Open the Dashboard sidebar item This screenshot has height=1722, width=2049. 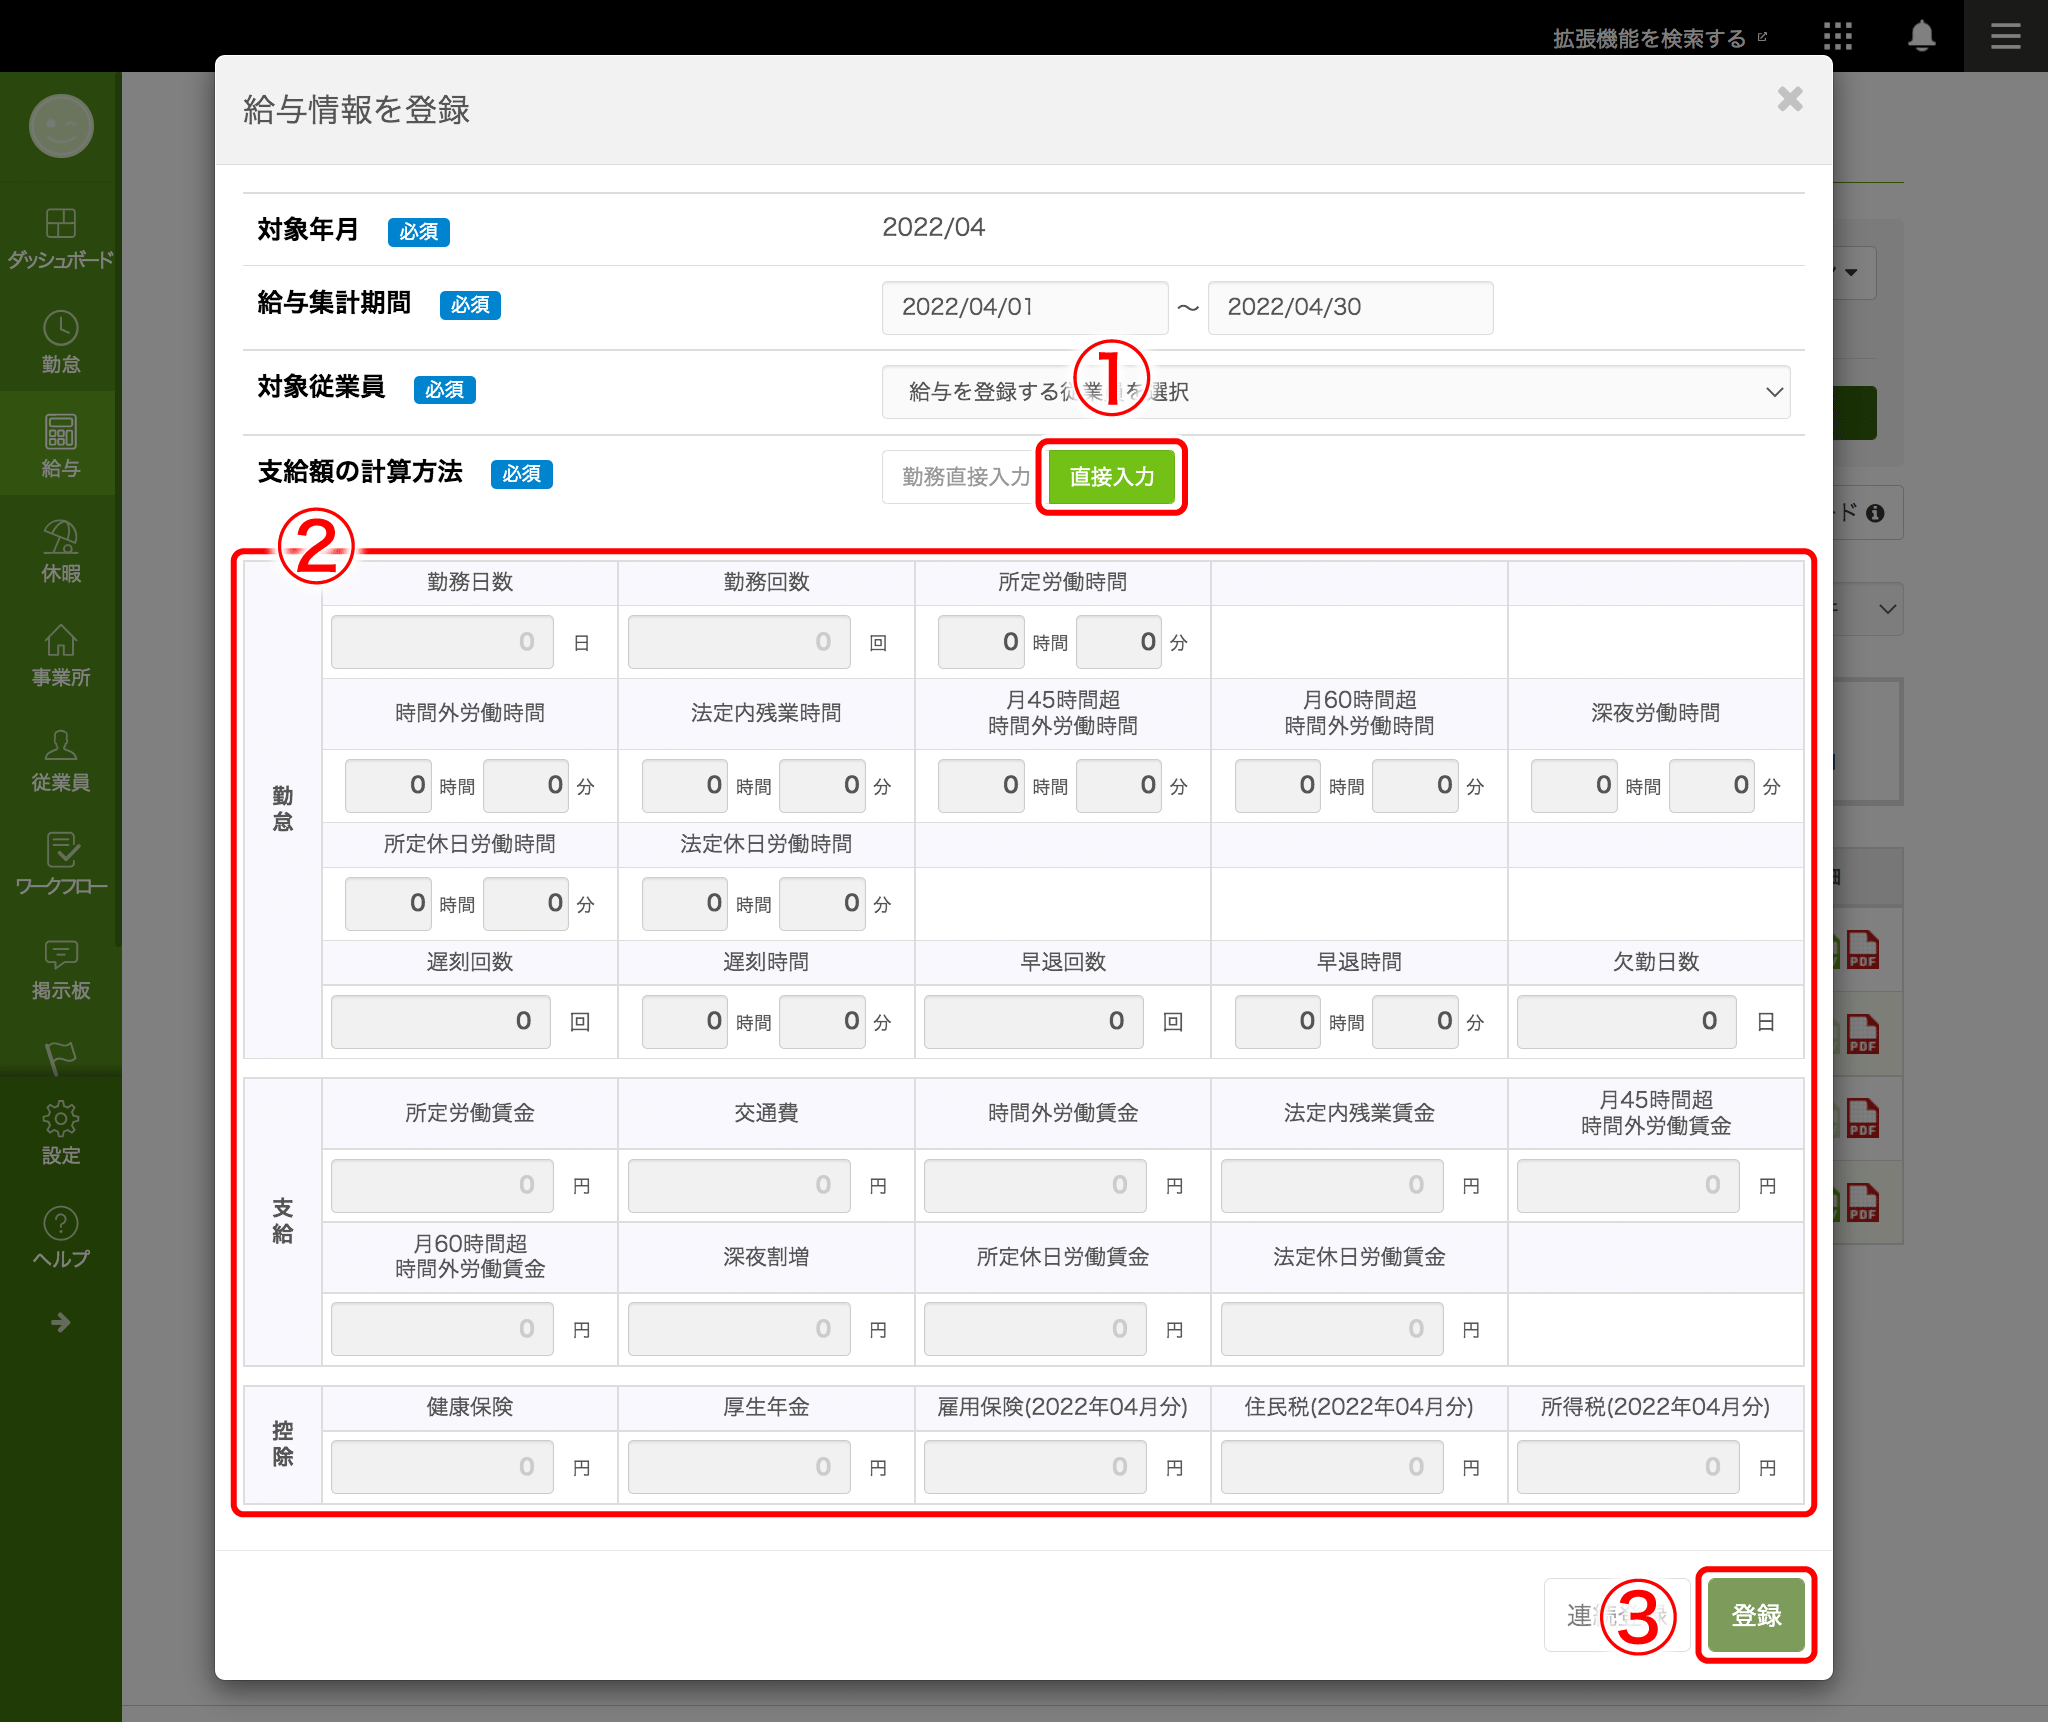60,238
